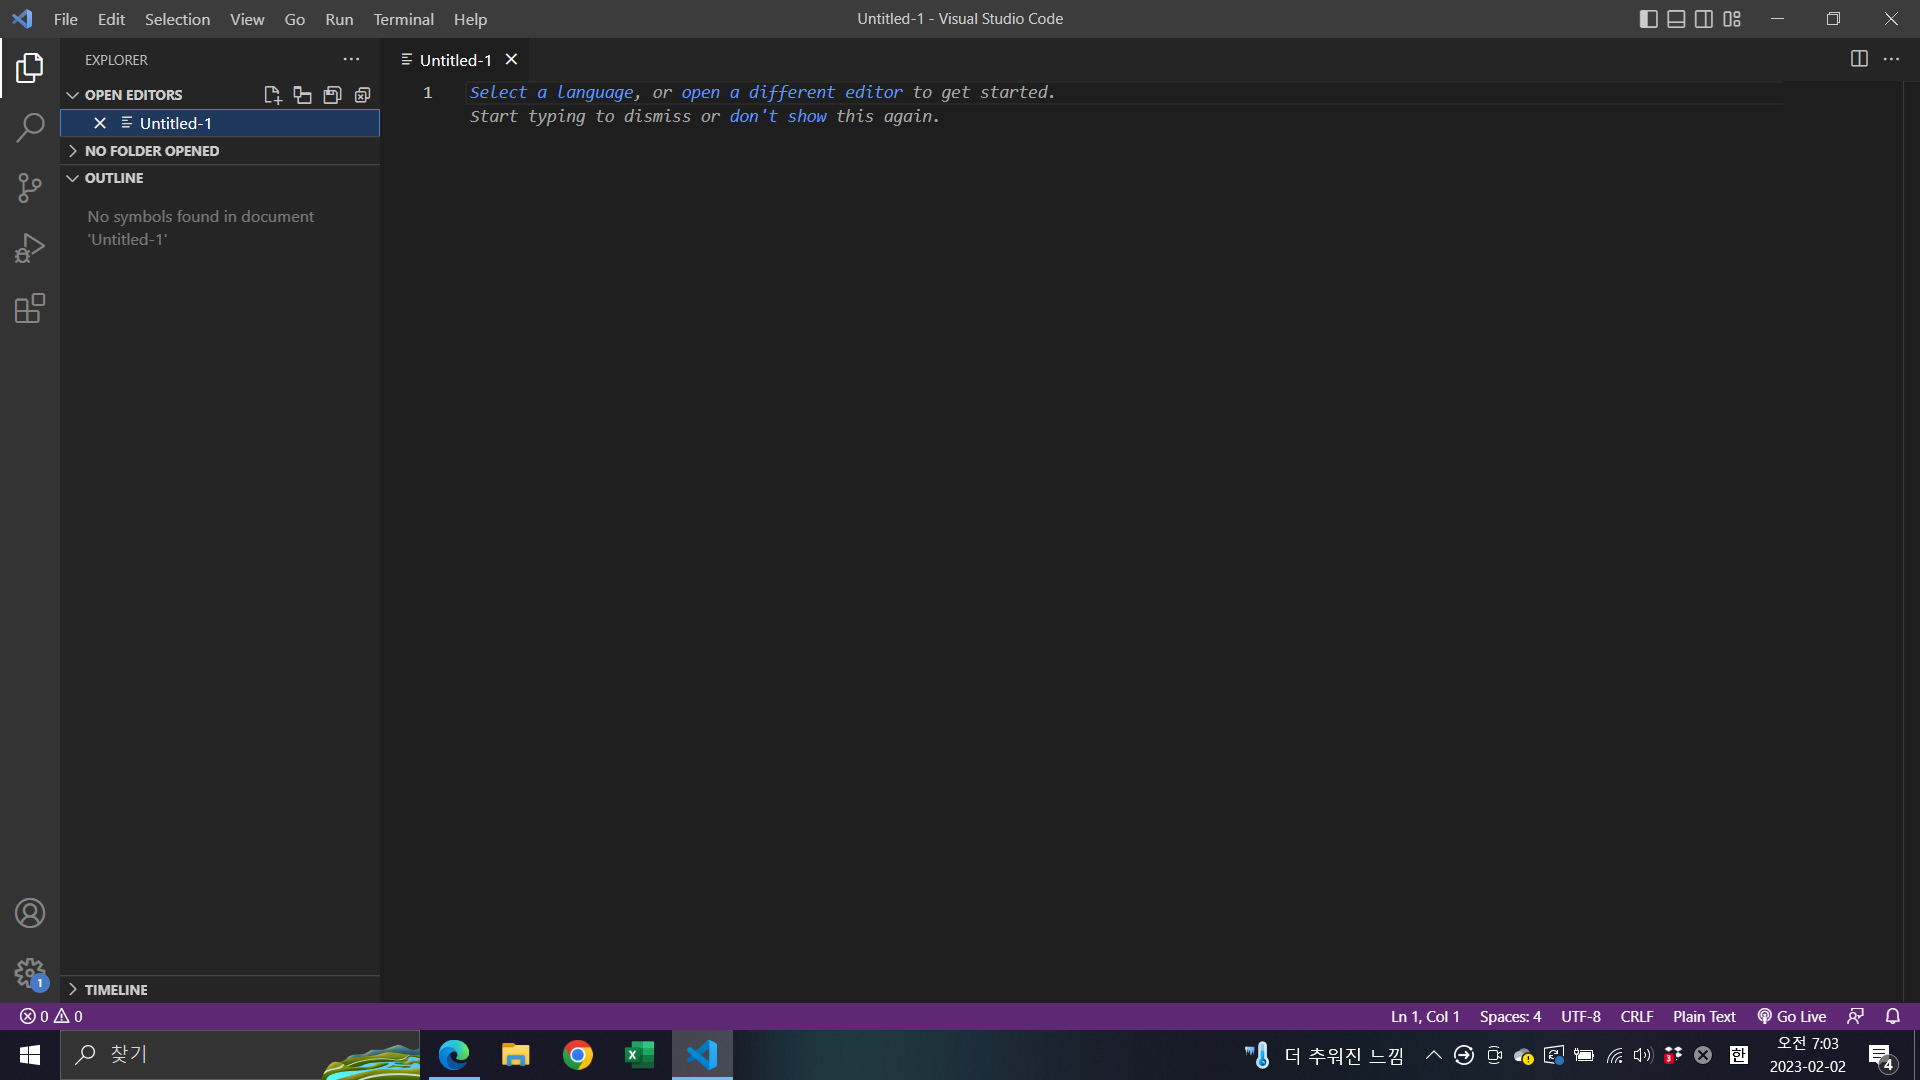1920x1080 pixels.
Task: Close Untitled-1 in Open Editors list
Action: 100,123
